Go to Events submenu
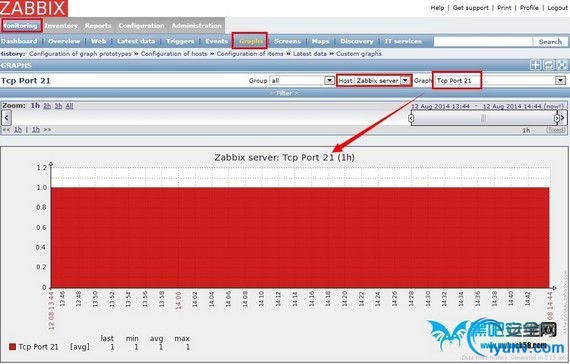570x364 pixels. 216,41
